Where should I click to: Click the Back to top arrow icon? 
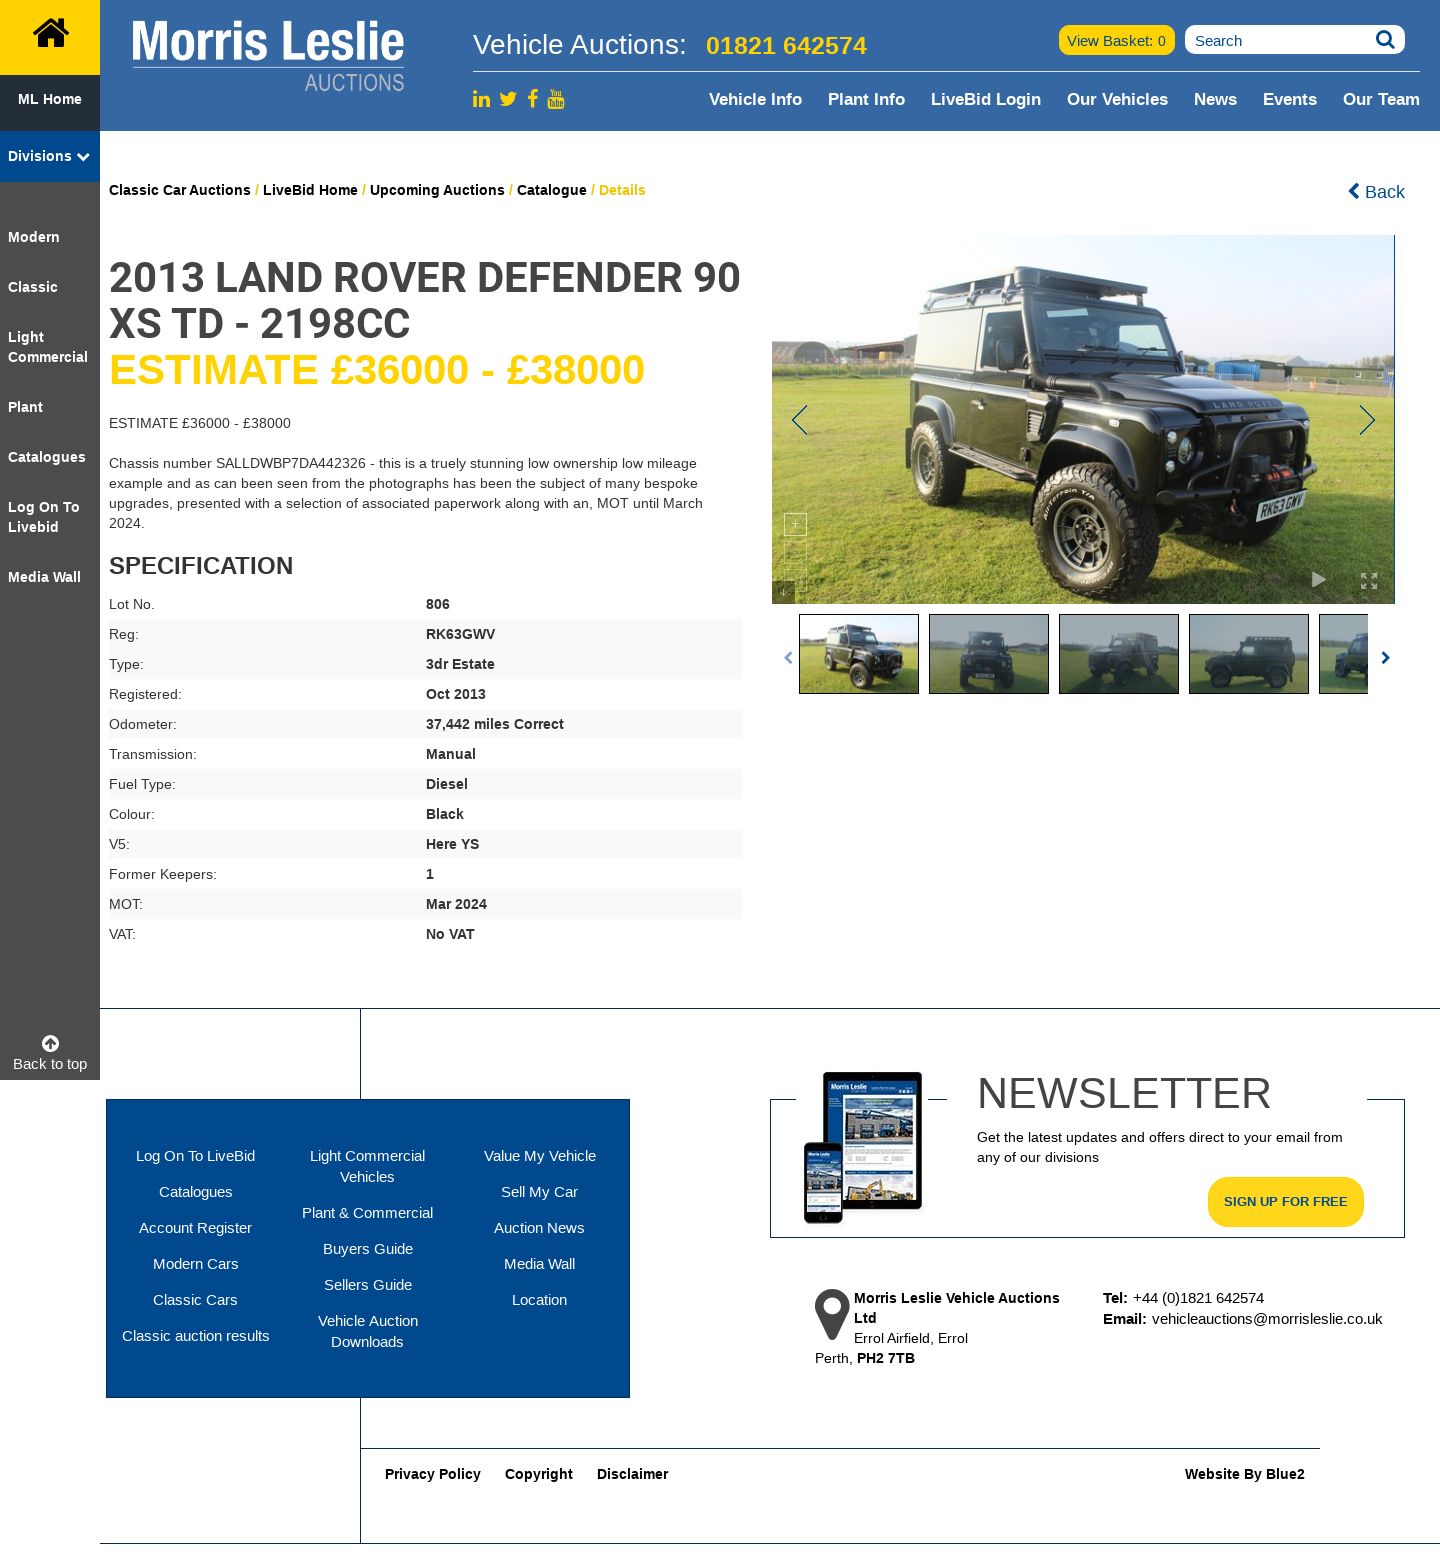tap(50, 1043)
